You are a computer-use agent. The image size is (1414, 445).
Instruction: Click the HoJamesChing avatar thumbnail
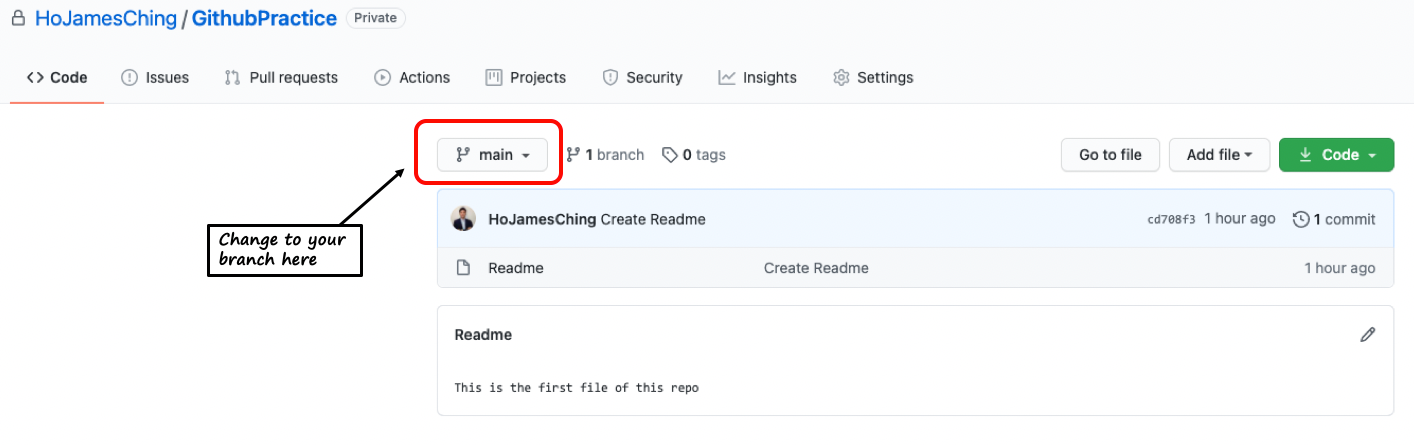click(x=463, y=219)
